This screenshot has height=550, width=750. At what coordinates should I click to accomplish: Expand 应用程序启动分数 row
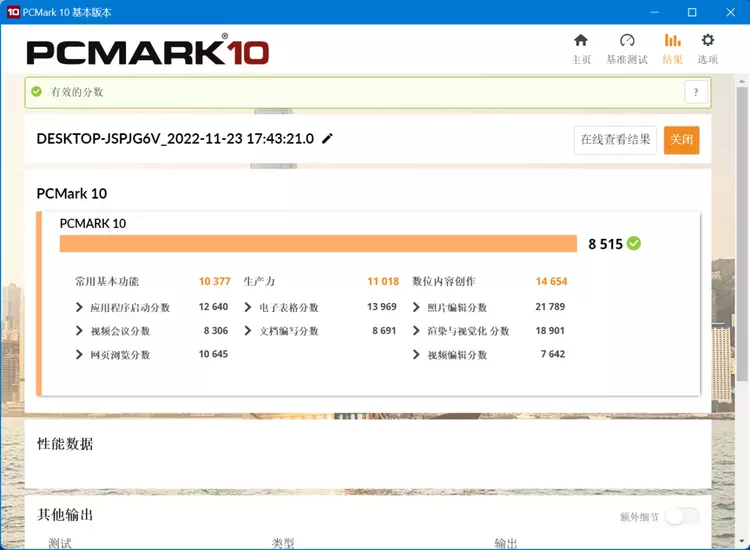tap(79, 307)
